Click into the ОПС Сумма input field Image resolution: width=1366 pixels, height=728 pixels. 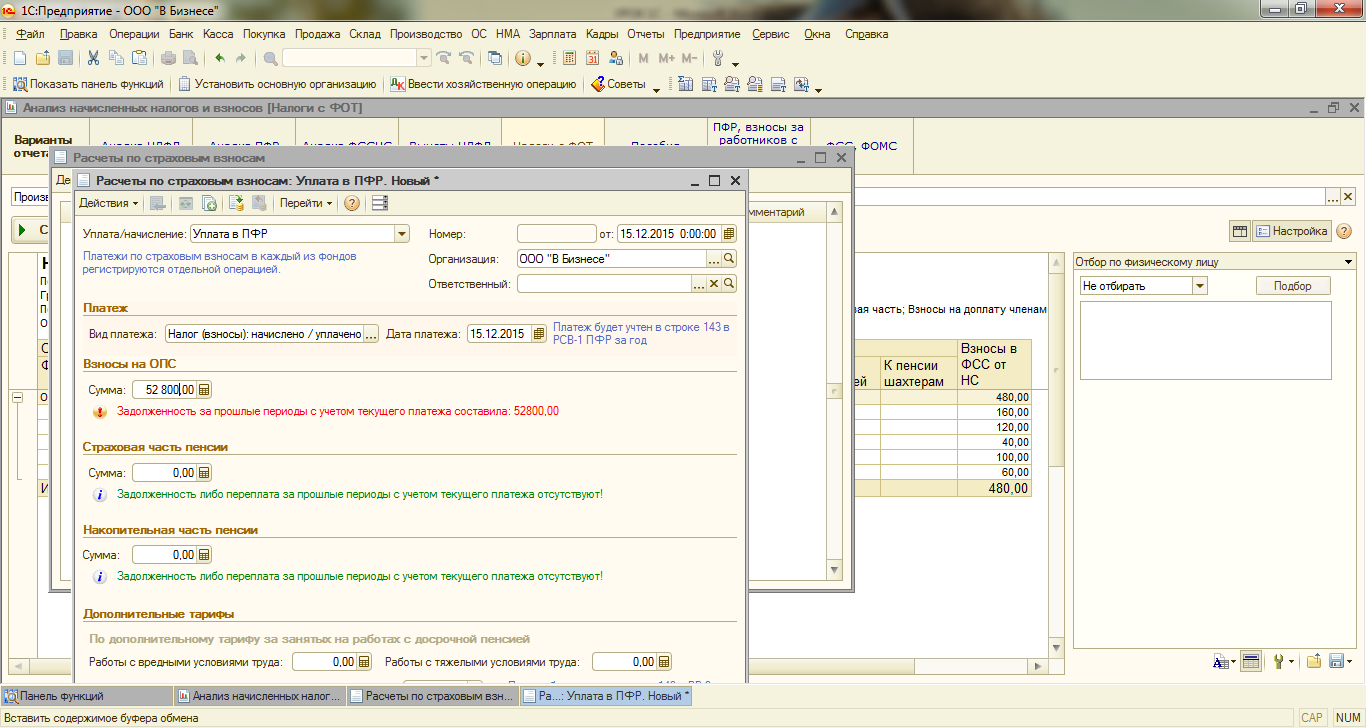click(x=164, y=390)
